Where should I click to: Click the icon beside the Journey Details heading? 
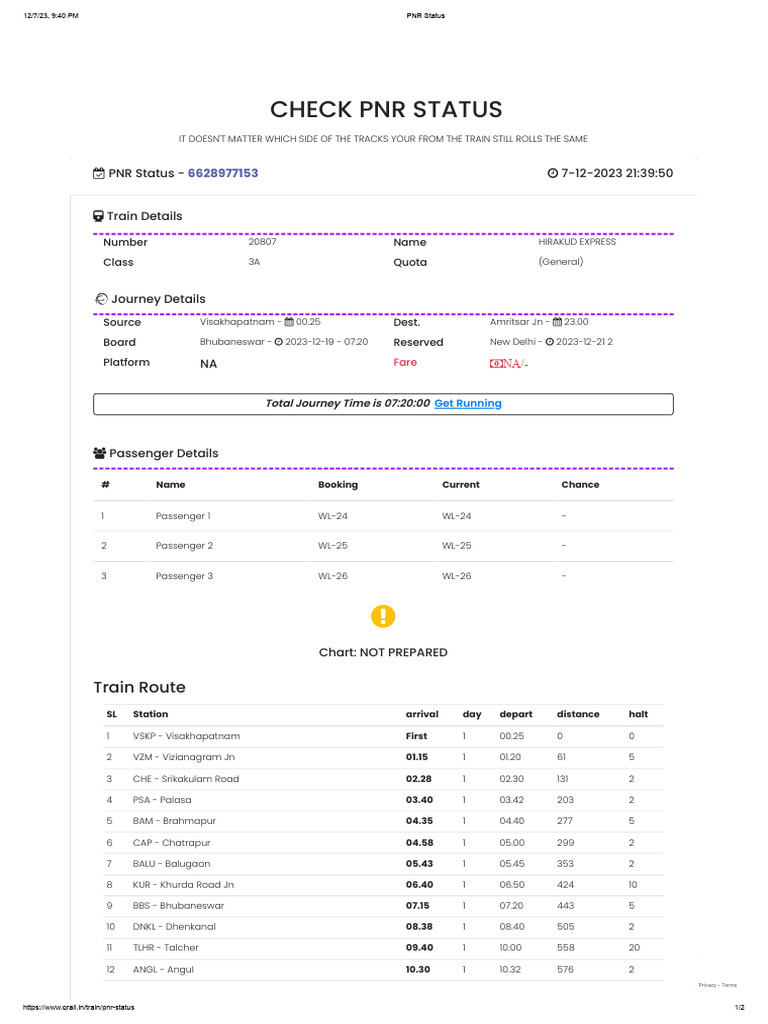pyautogui.click(x=100, y=300)
